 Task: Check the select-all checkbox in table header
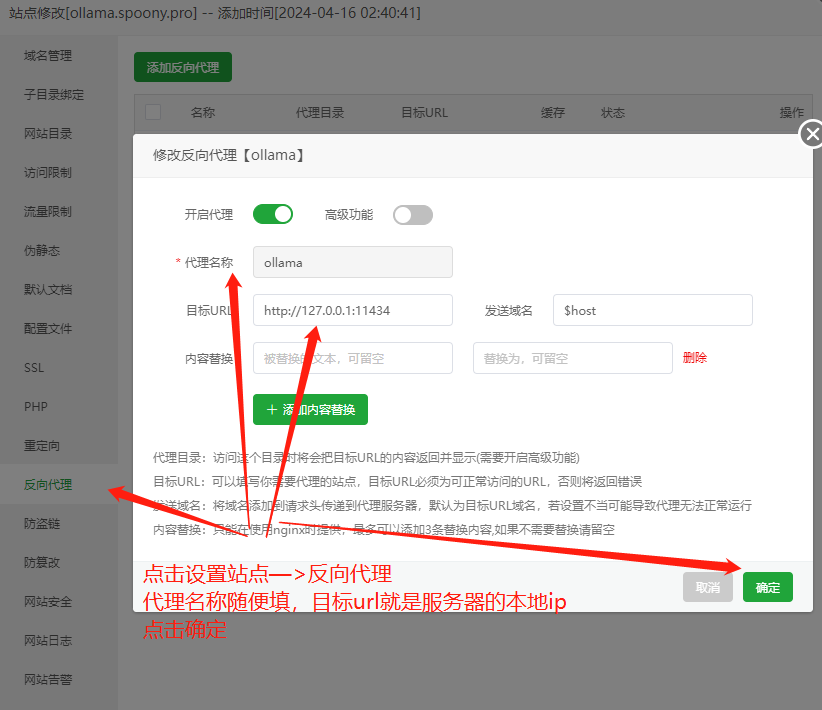pyautogui.click(x=153, y=113)
